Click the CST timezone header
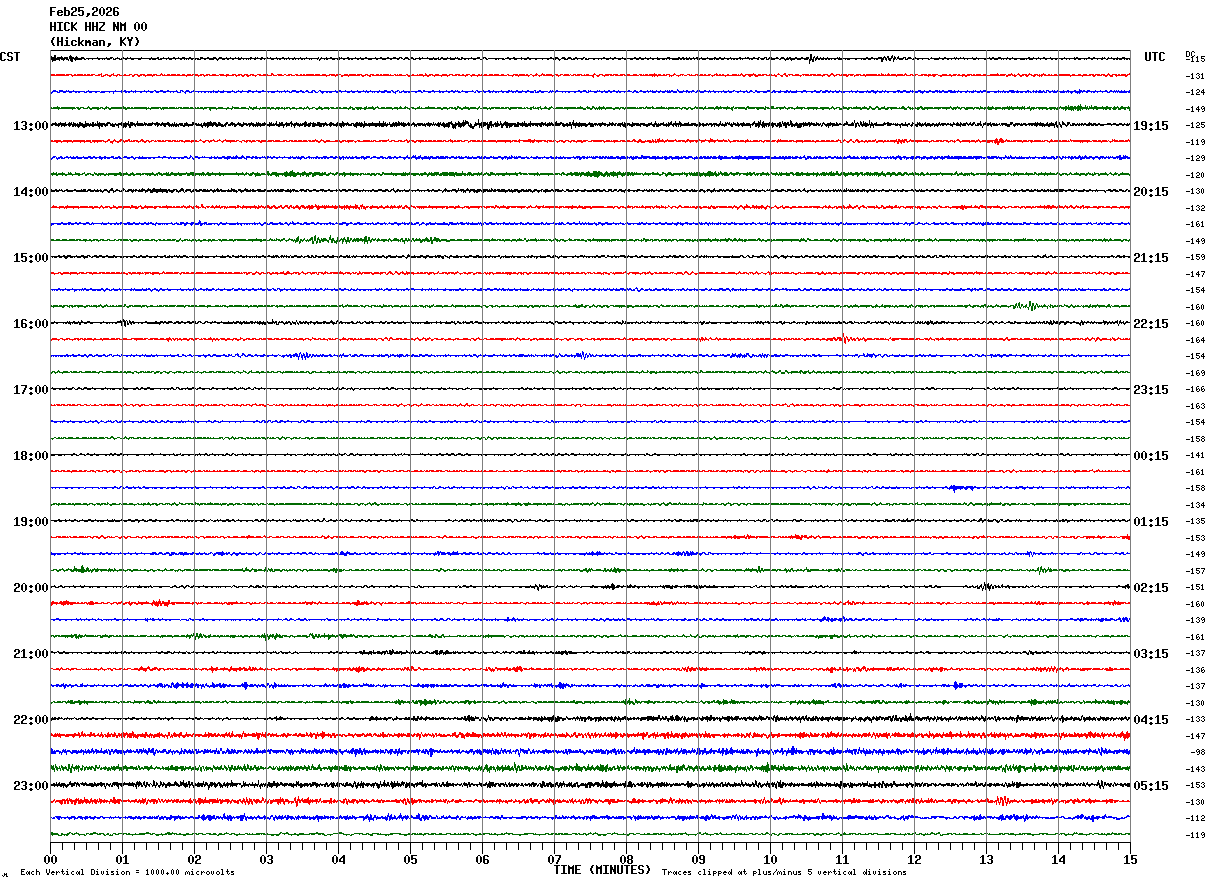 click(10, 57)
